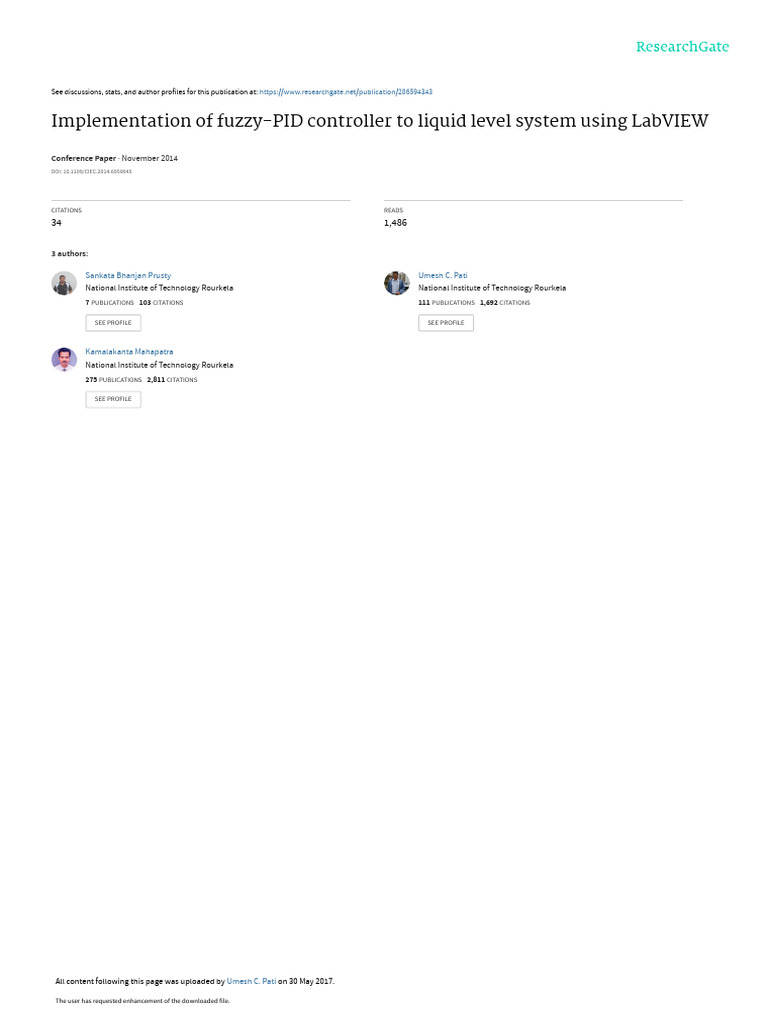Click Umesh C. Pati's profile photo

click(x=396, y=283)
